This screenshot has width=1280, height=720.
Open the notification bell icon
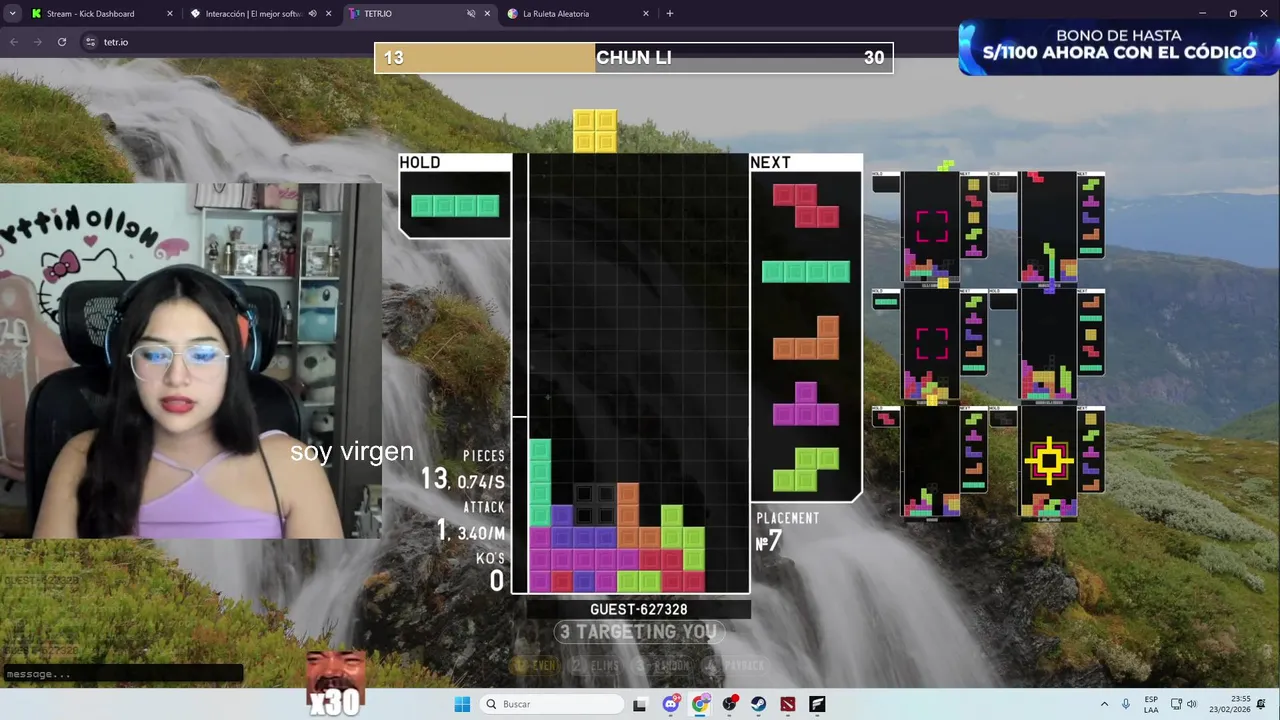click(x=1262, y=704)
